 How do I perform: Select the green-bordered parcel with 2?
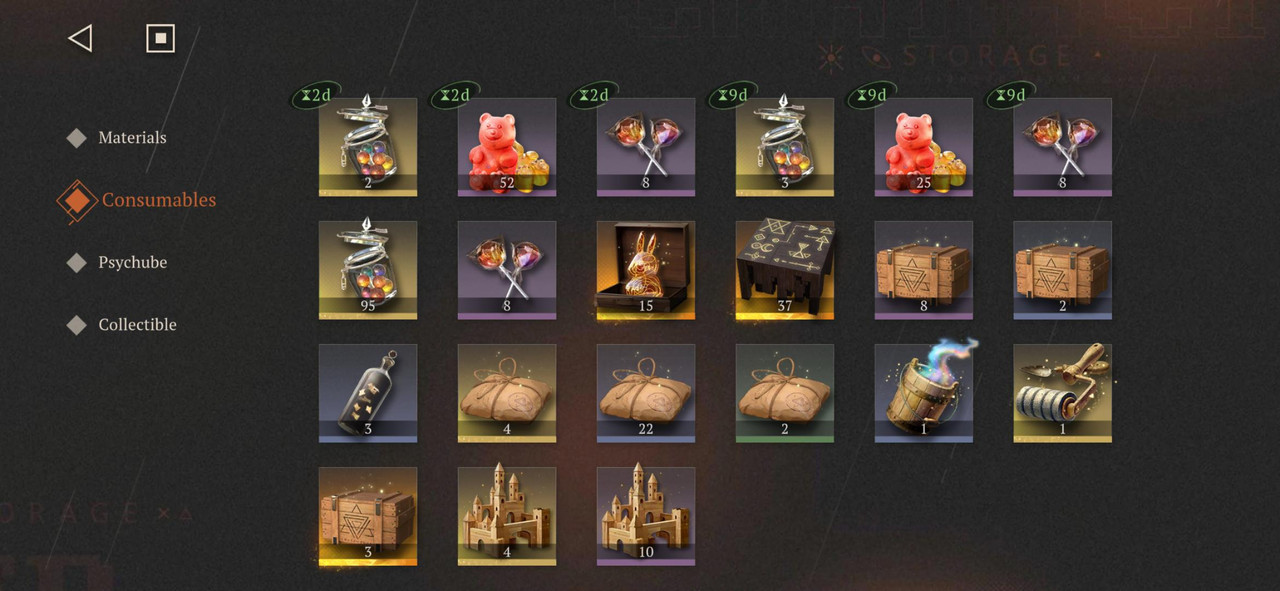[785, 393]
